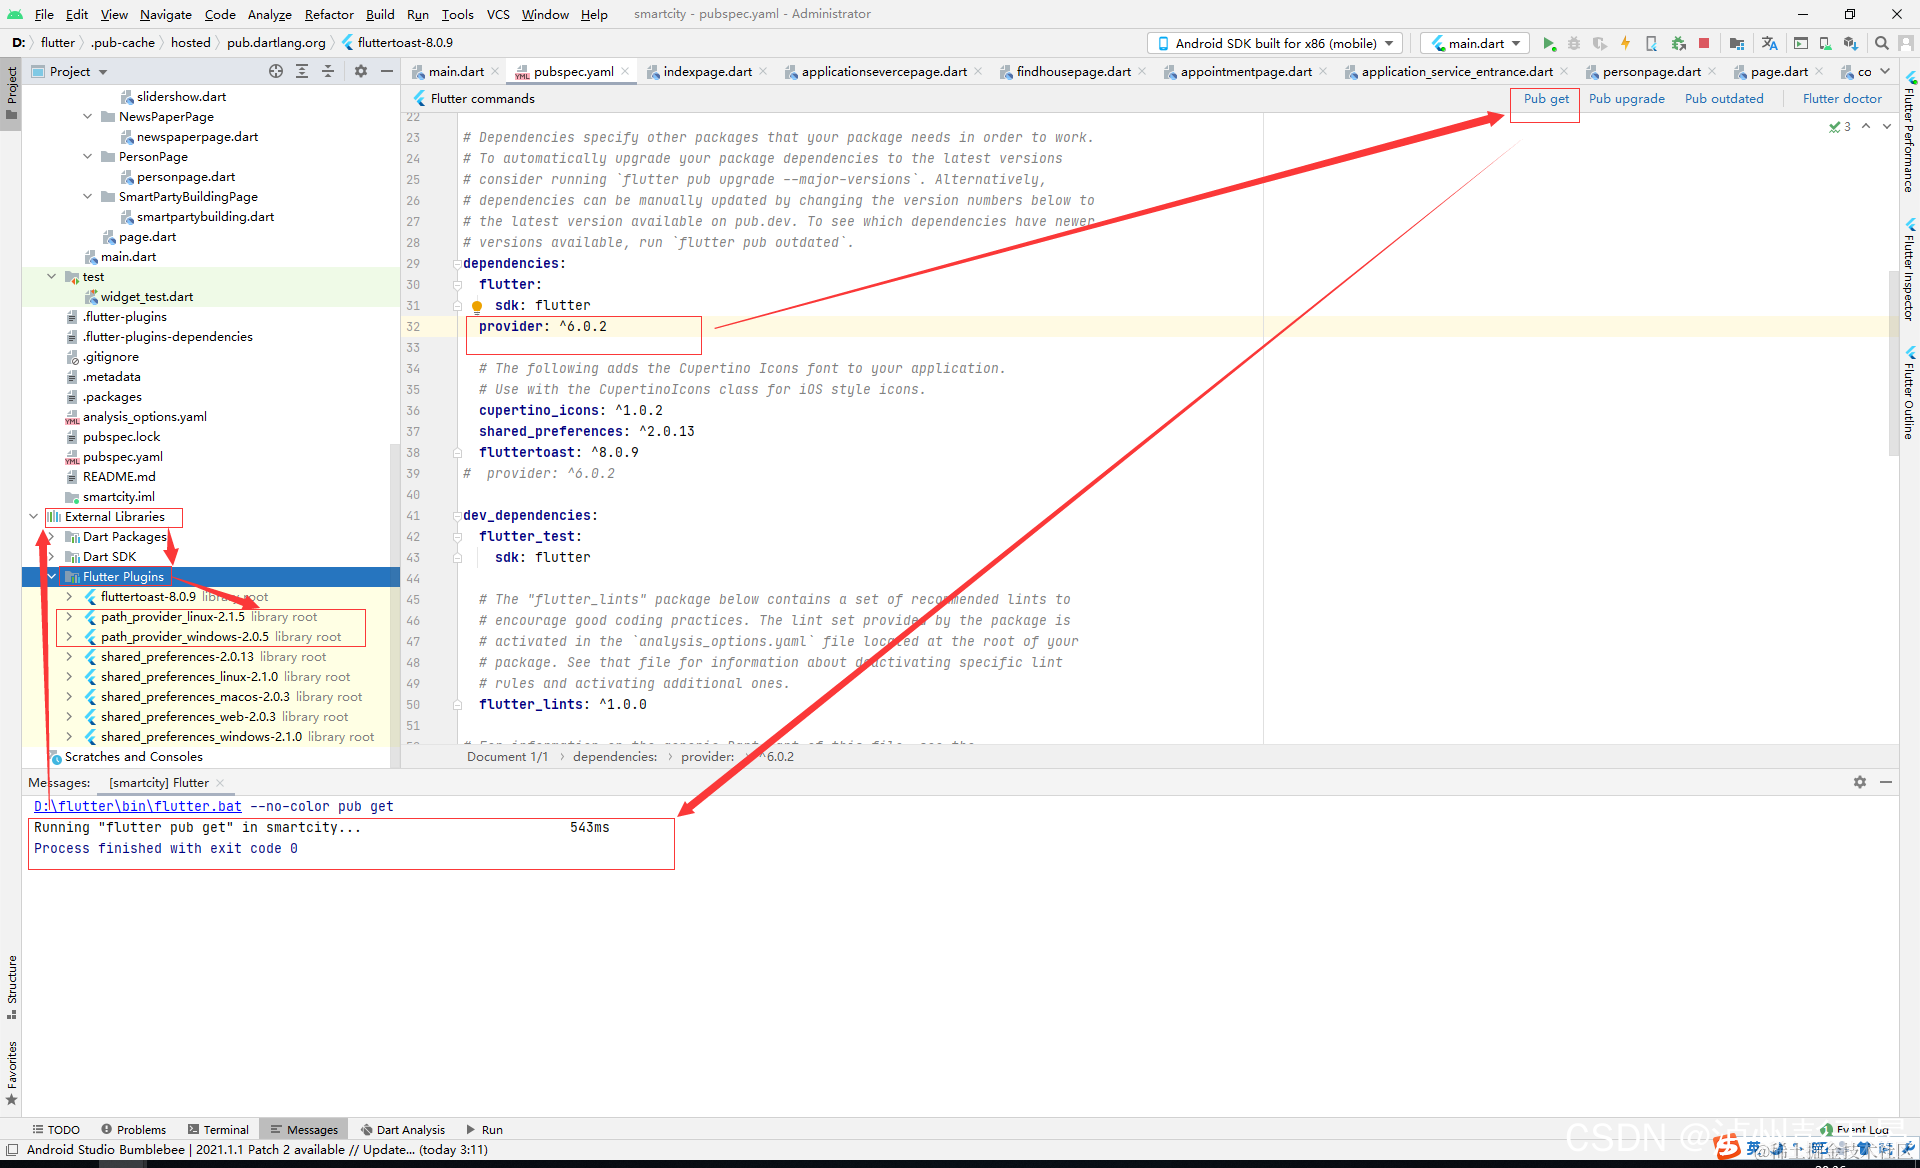The image size is (1920, 1168).
Task: Collapse the Flutter Plugins tree node
Action: tap(51, 577)
